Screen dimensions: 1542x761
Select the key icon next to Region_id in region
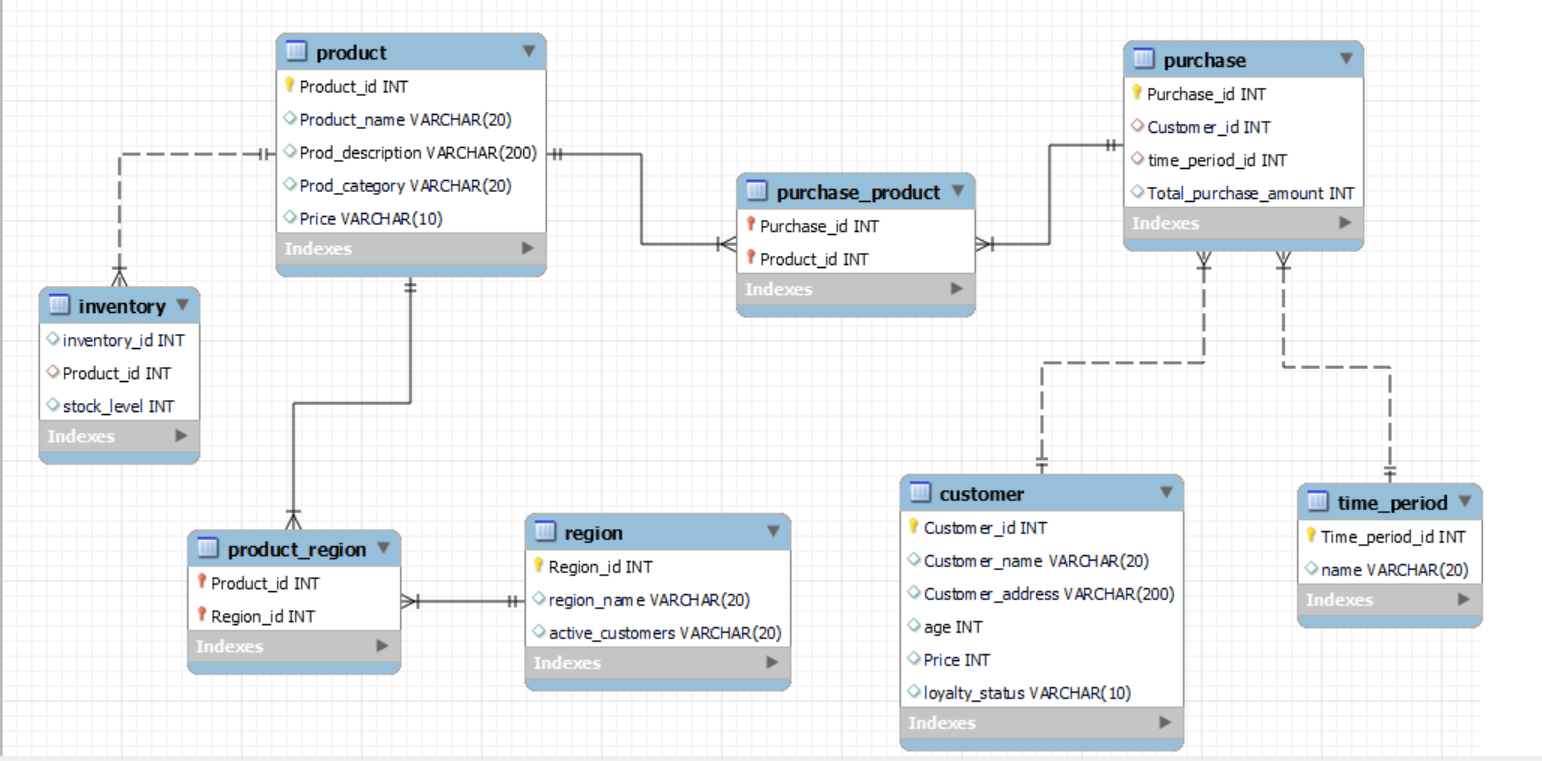click(540, 566)
